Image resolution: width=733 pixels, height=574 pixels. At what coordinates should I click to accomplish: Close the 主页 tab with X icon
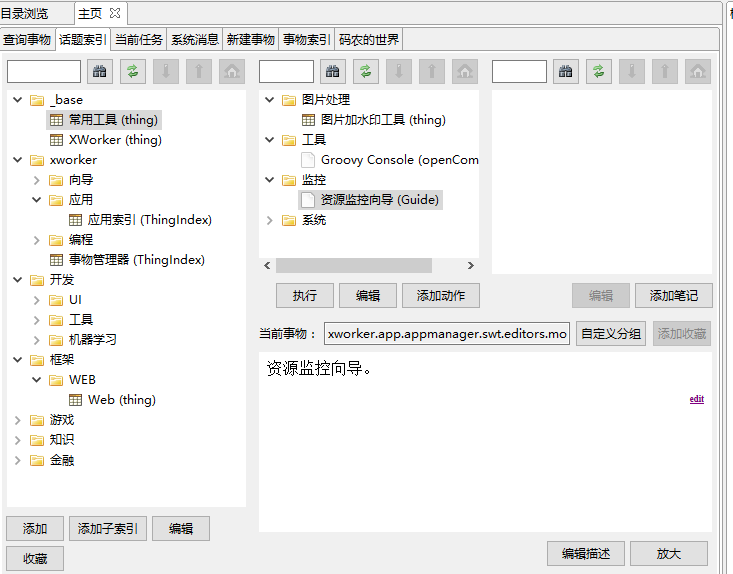115,13
